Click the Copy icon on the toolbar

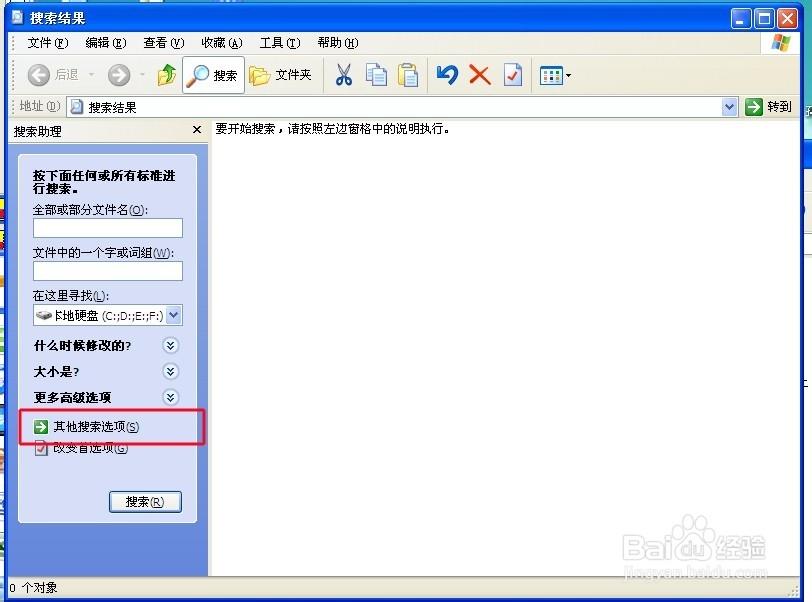(377, 75)
